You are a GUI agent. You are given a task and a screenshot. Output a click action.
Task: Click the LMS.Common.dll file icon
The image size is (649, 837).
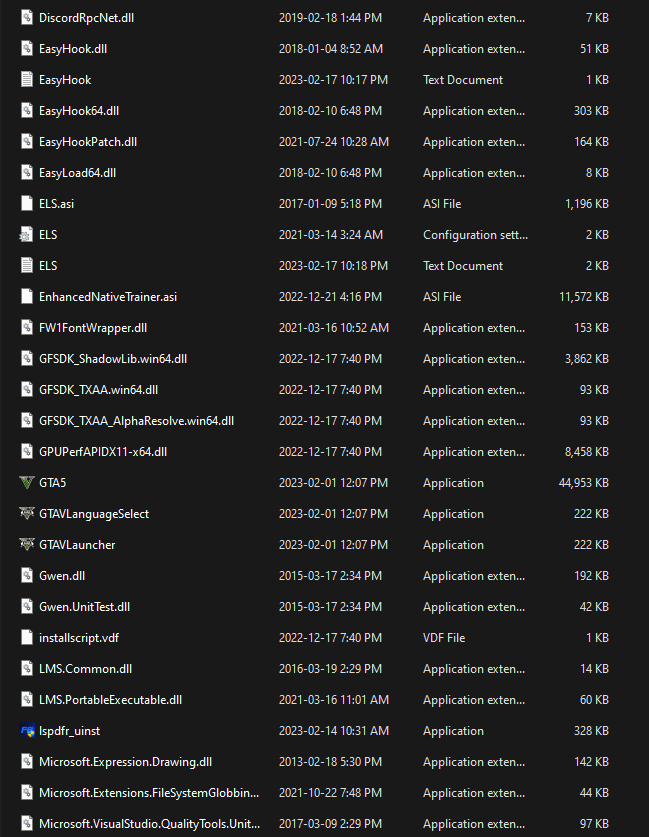click(x=27, y=668)
